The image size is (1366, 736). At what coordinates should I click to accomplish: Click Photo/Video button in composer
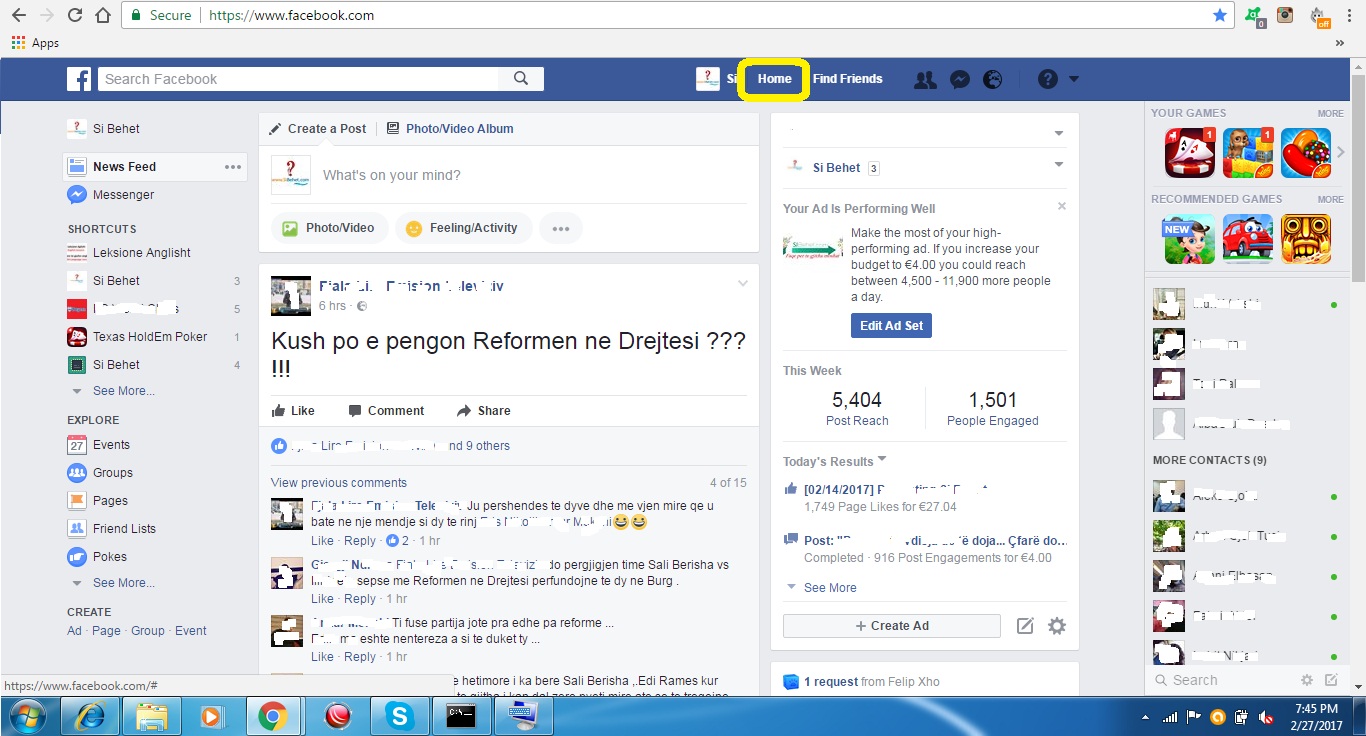(328, 228)
